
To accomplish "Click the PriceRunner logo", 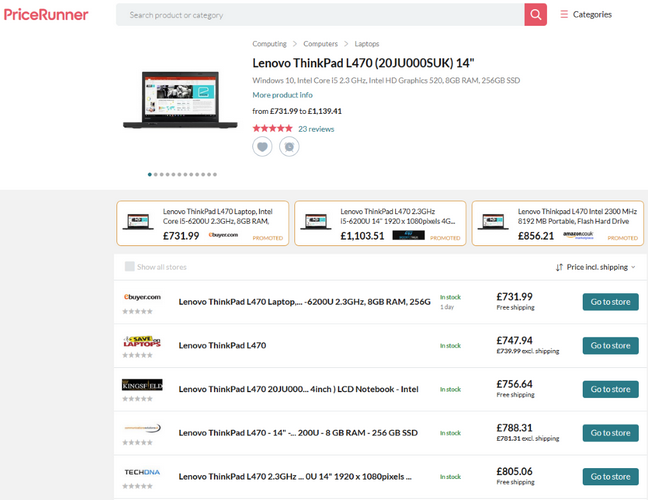I will point(46,15).
